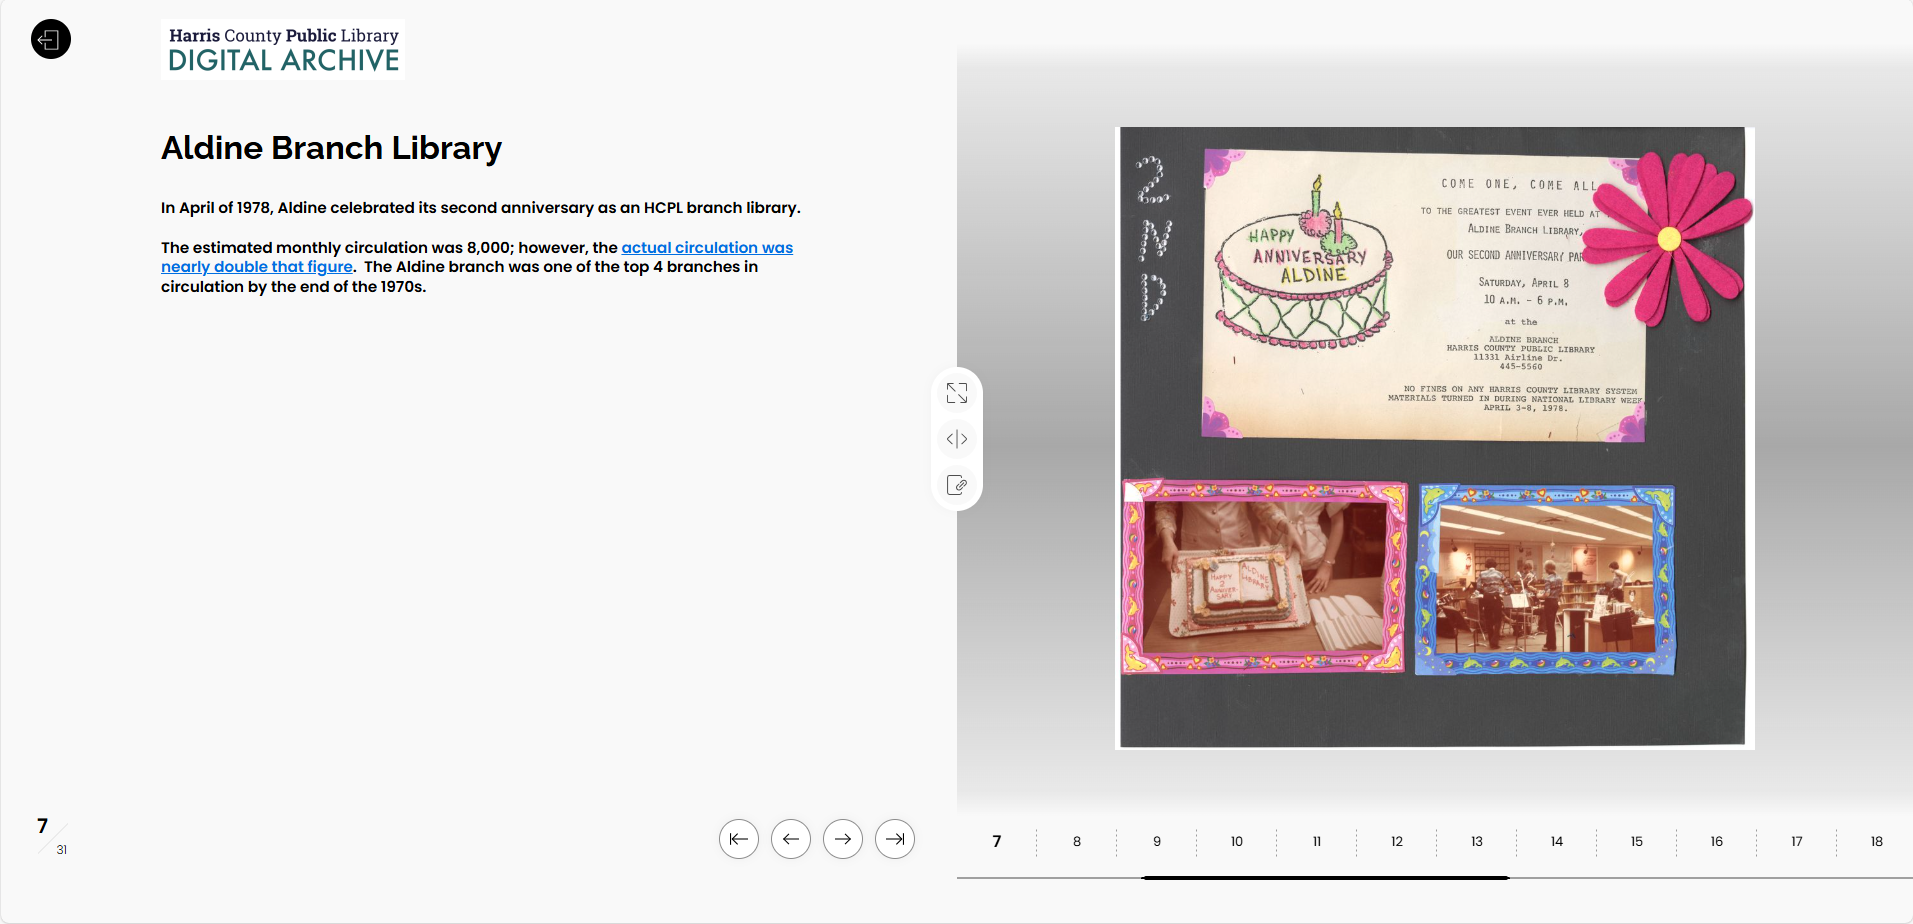Select slide 16 in the timeline
1913x924 pixels.
pos(1717,842)
